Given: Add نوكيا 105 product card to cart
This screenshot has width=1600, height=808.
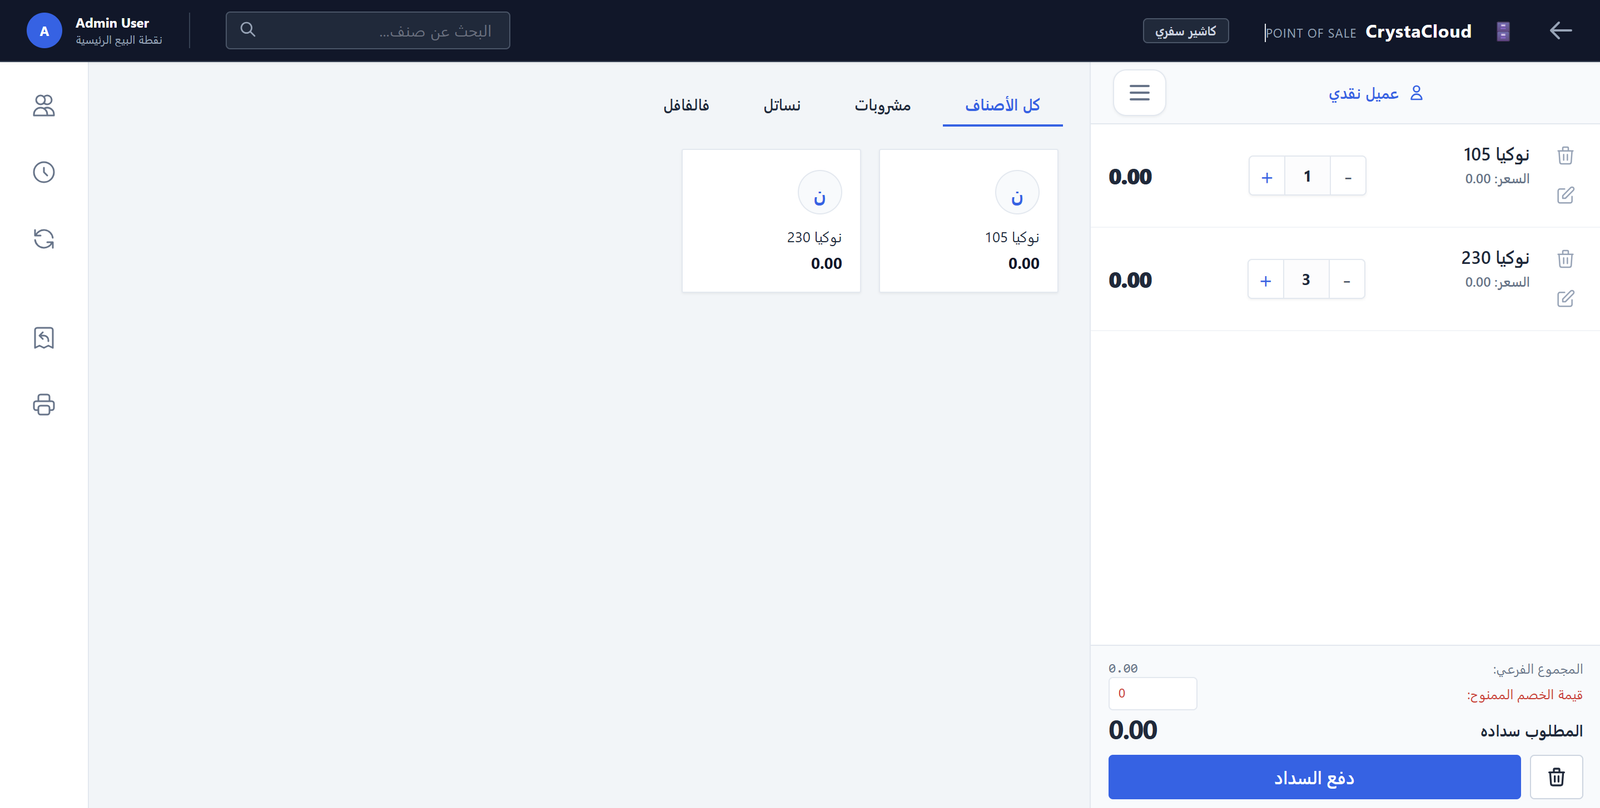Looking at the screenshot, I should coord(968,221).
